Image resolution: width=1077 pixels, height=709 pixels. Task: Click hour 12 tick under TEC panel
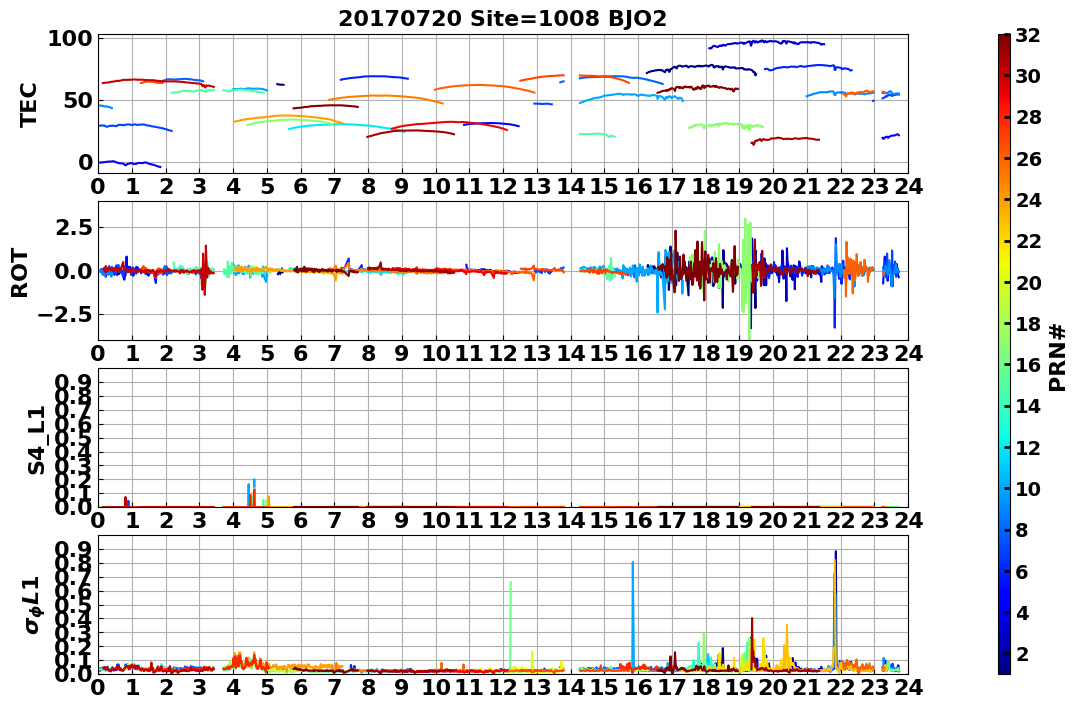tap(503, 186)
